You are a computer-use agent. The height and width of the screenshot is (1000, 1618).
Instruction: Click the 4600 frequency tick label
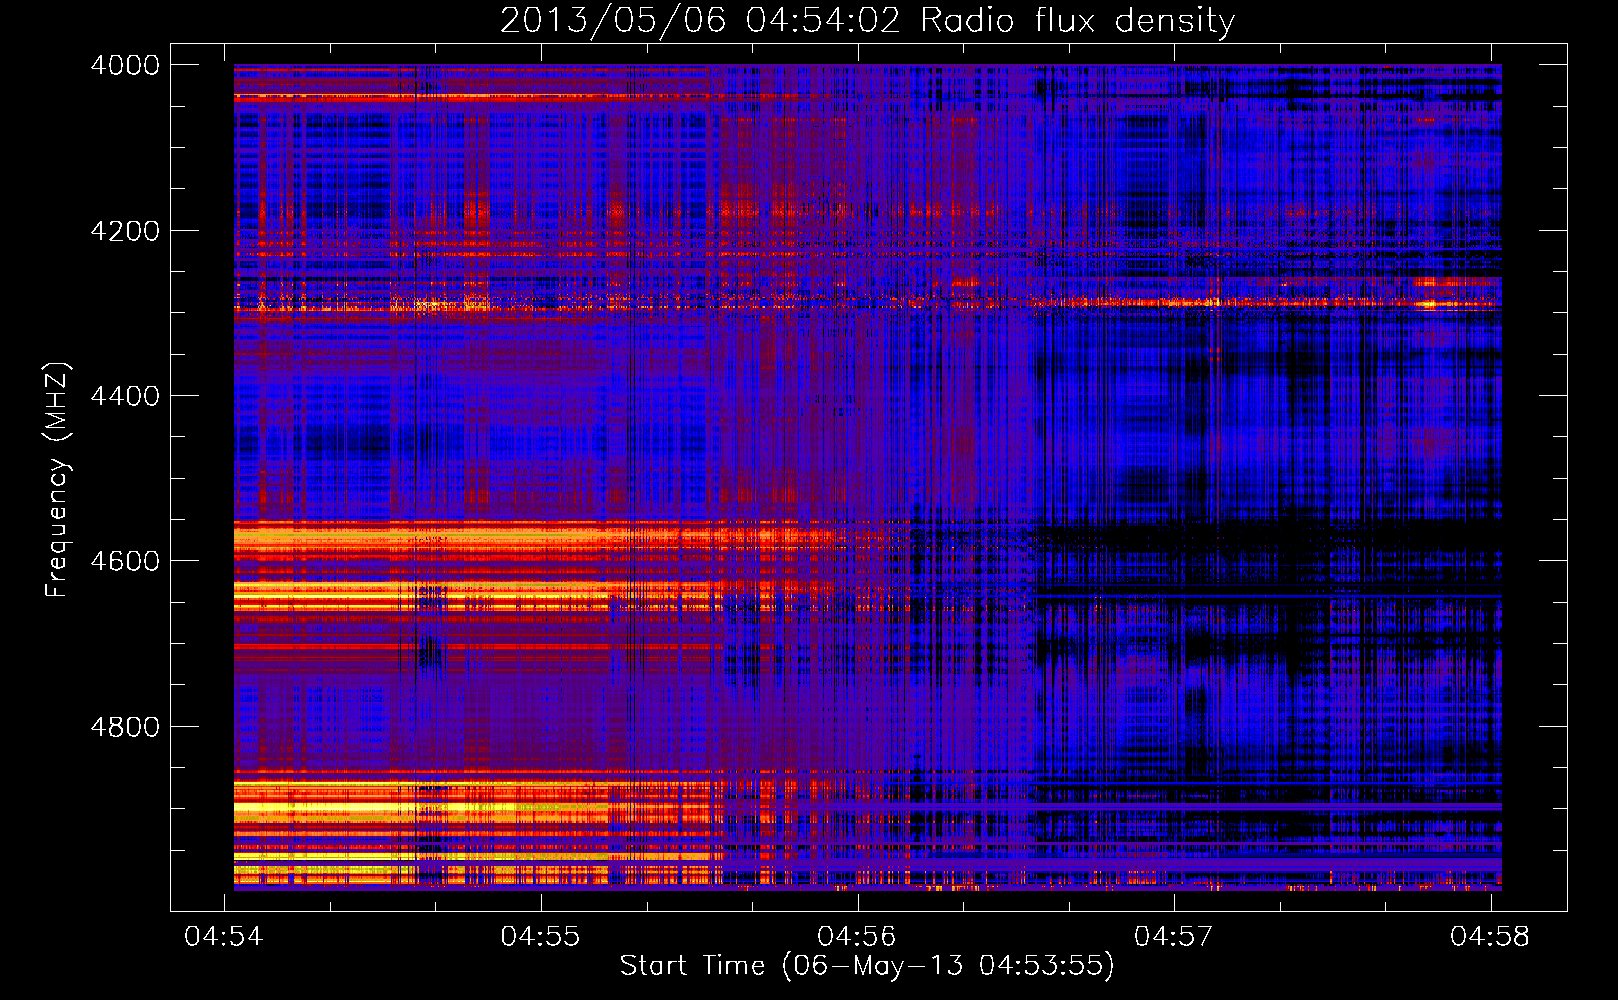(x=125, y=561)
